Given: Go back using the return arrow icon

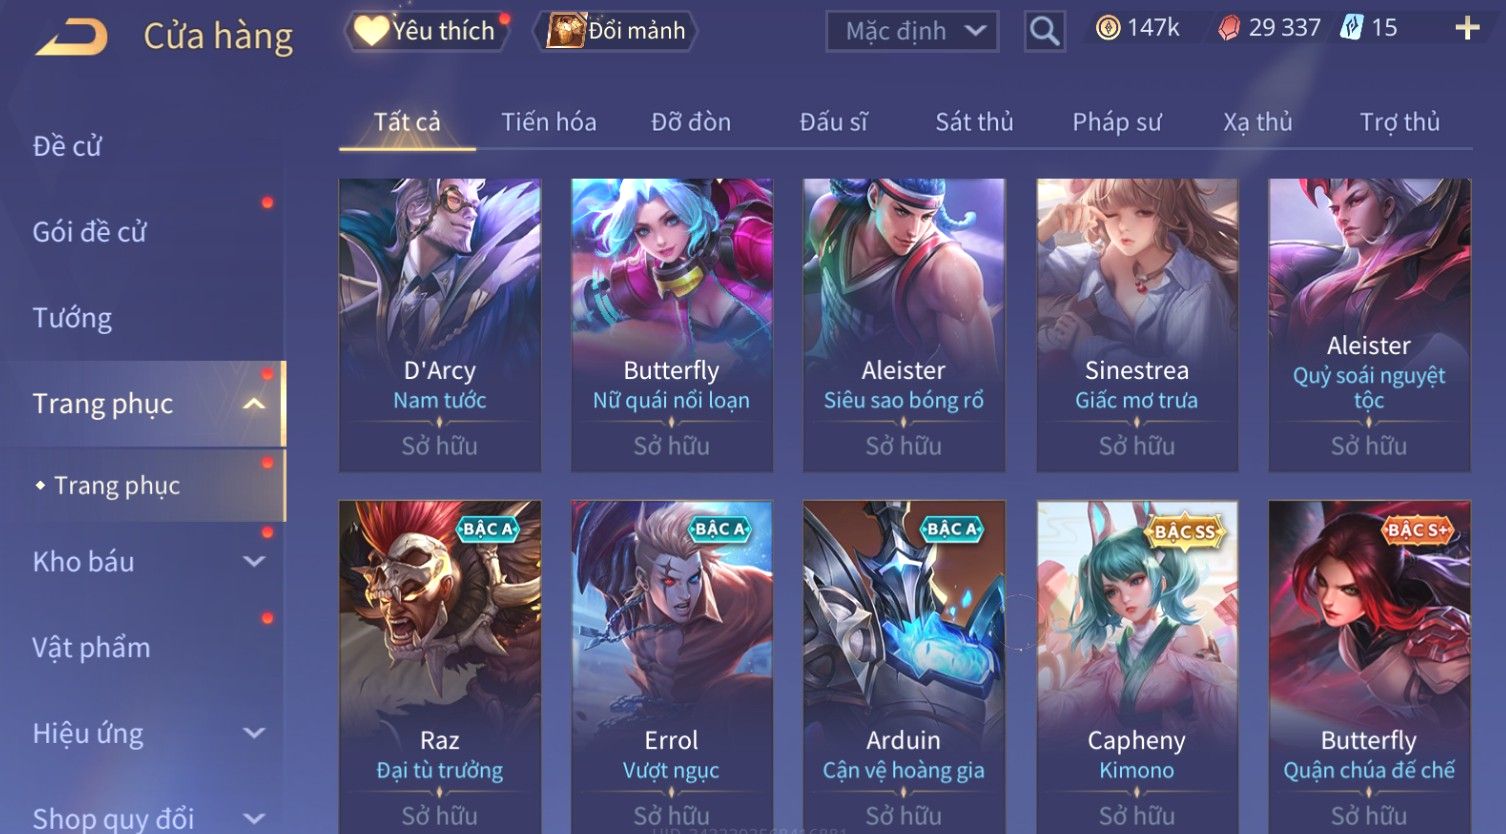Looking at the screenshot, I should (x=72, y=37).
